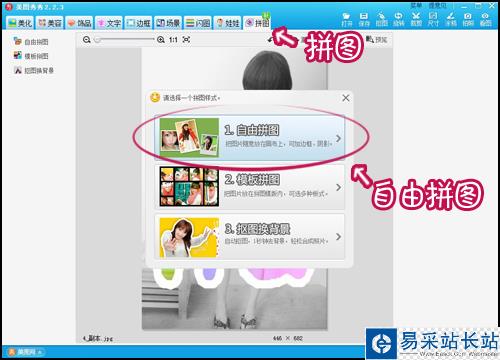The width and height of the screenshot is (500, 360).
Task: Click the 保存 save icon
Action: [x=364, y=19]
